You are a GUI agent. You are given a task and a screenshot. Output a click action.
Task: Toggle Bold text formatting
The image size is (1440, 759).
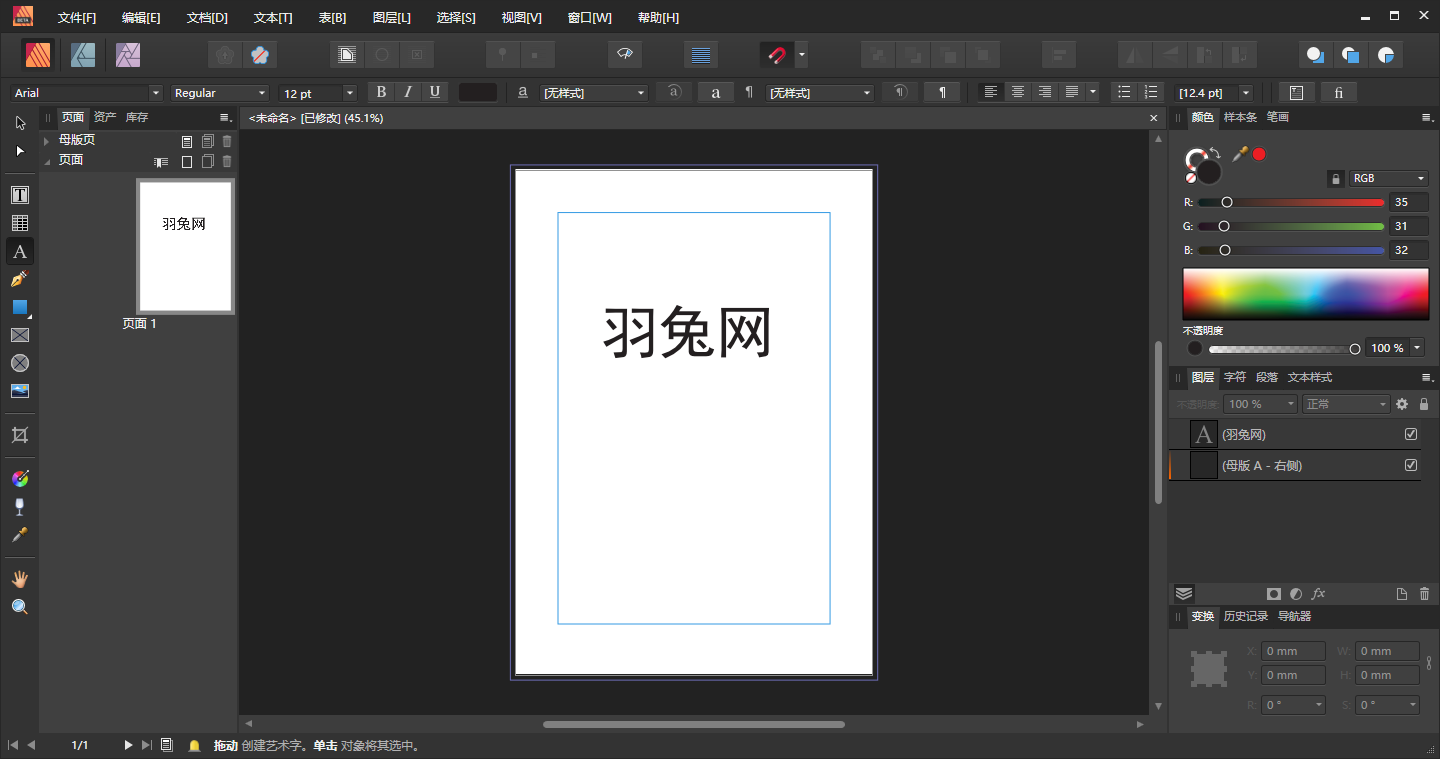coord(381,92)
